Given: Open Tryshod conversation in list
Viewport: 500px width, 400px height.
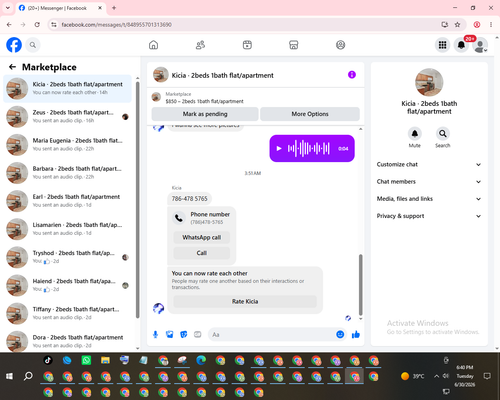Looking at the screenshot, I should 68,257.
